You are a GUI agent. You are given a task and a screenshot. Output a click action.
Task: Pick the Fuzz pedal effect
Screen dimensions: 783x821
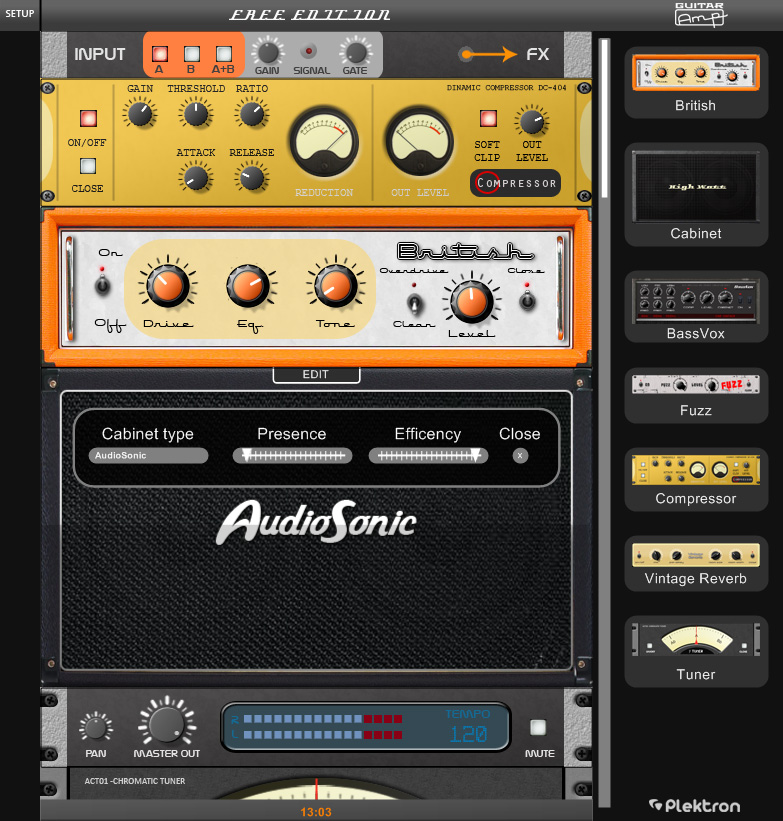695,384
